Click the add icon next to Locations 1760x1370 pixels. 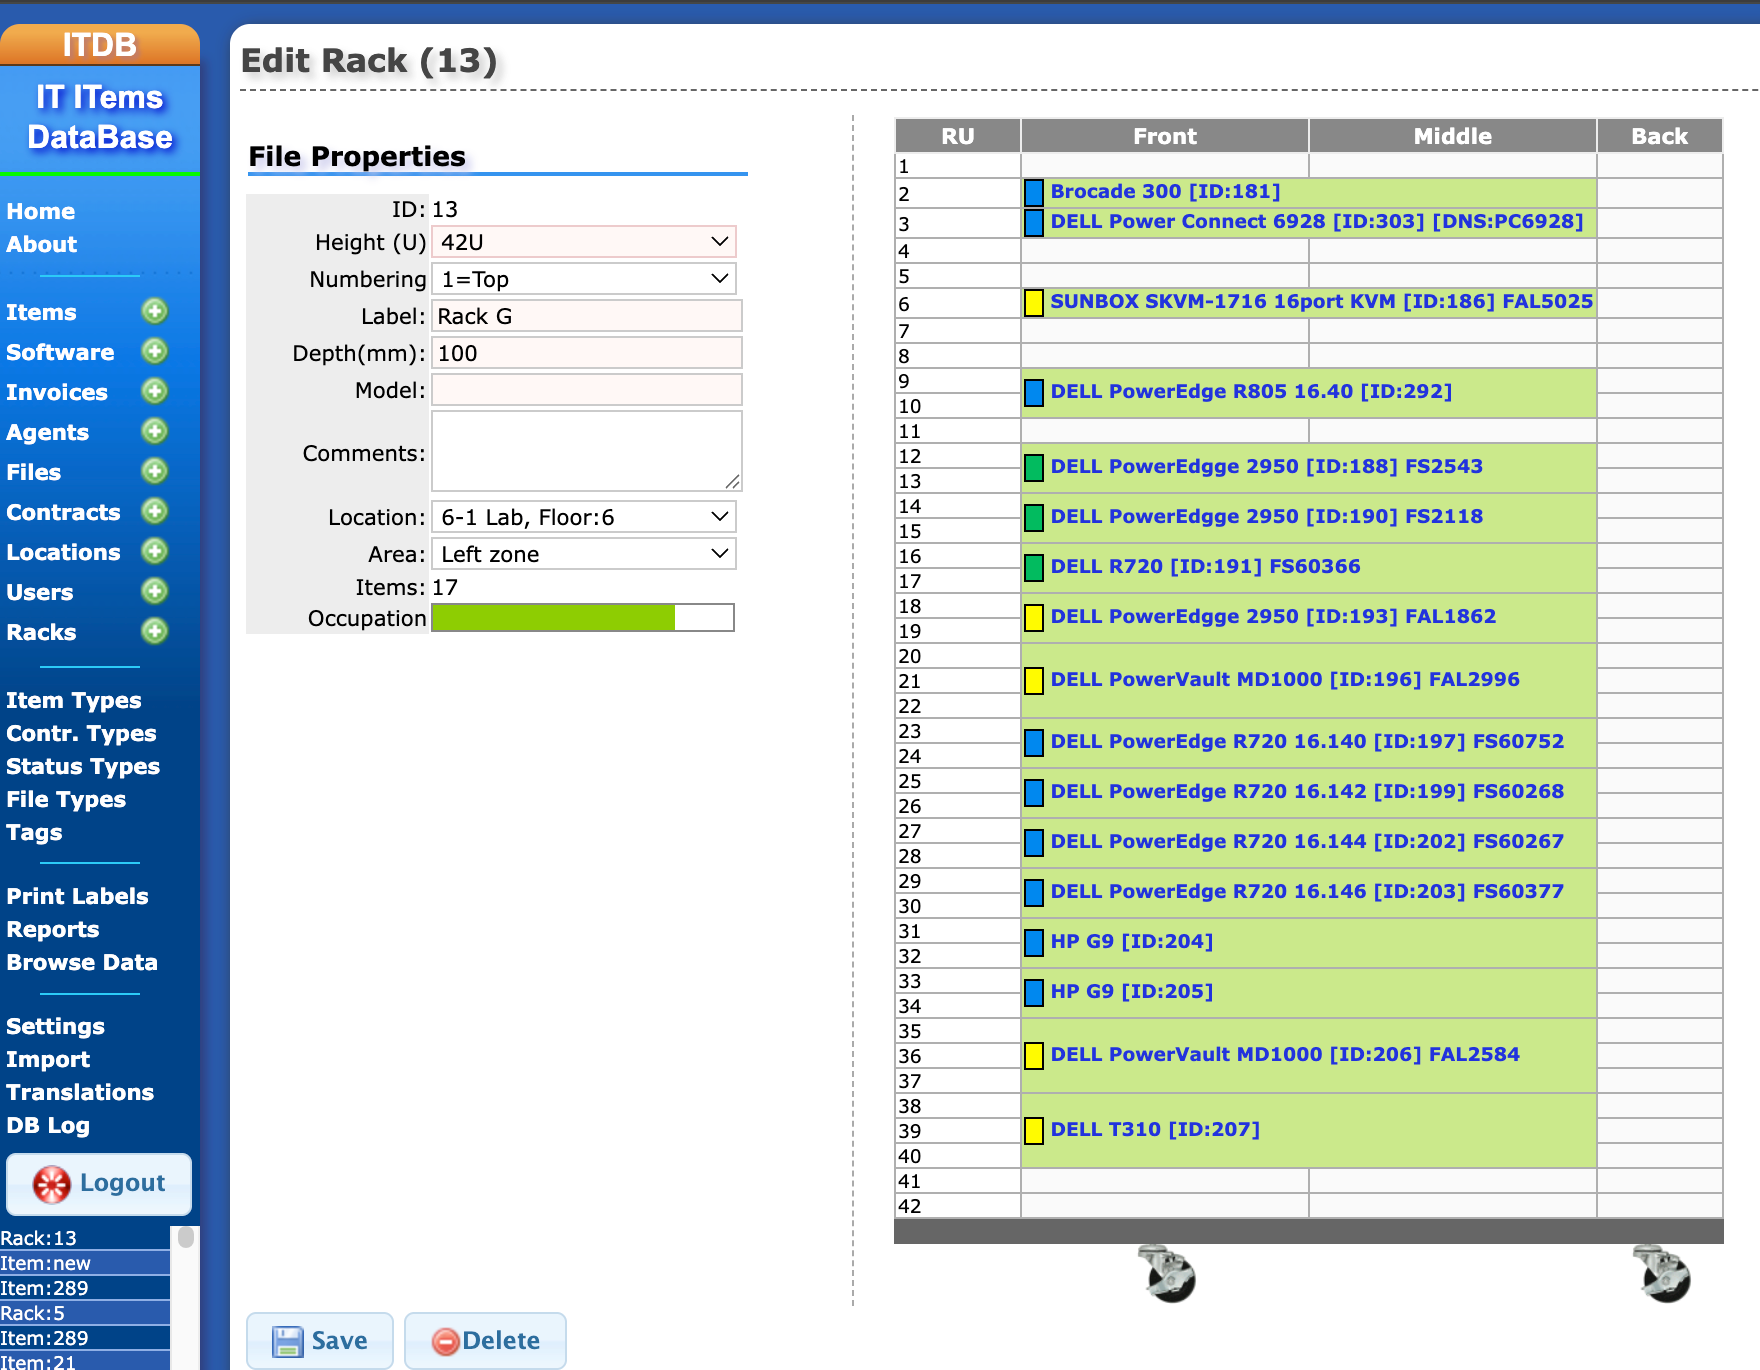pos(154,551)
